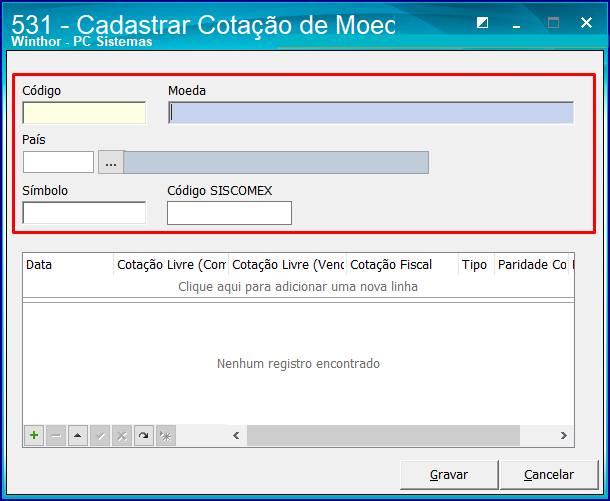Close the 531 Cadastrar Cotação window
The height and width of the screenshot is (501, 610).
[586, 23]
